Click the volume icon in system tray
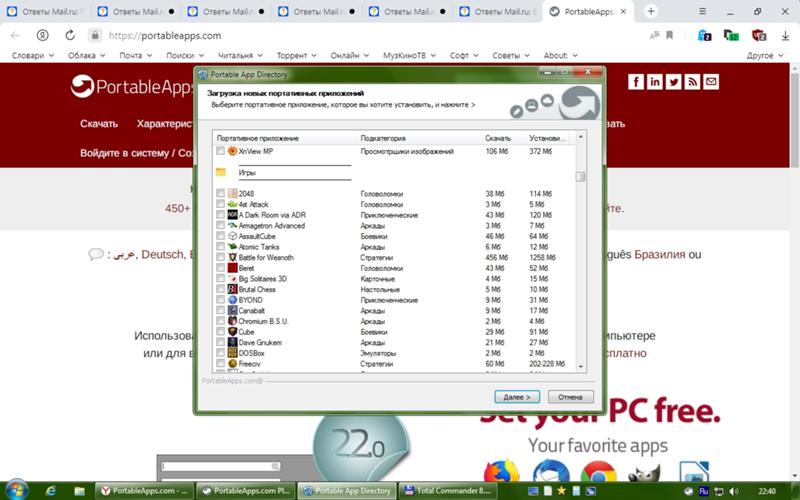The width and height of the screenshot is (800, 500). [x=734, y=491]
